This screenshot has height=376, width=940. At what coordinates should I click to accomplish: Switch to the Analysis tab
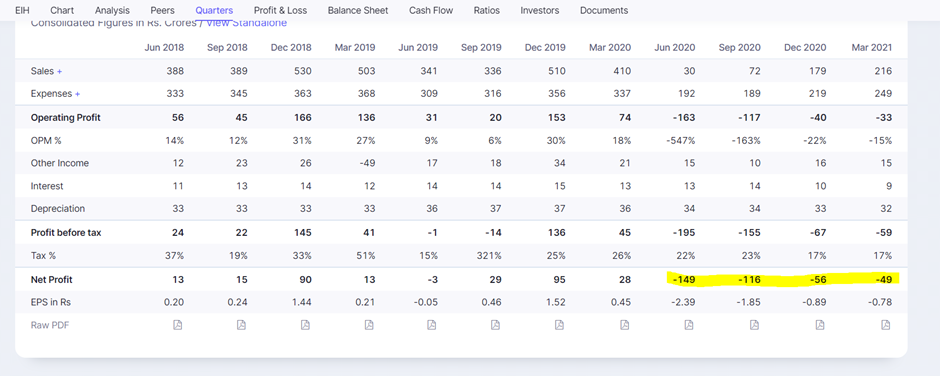pyautogui.click(x=112, y=10)
